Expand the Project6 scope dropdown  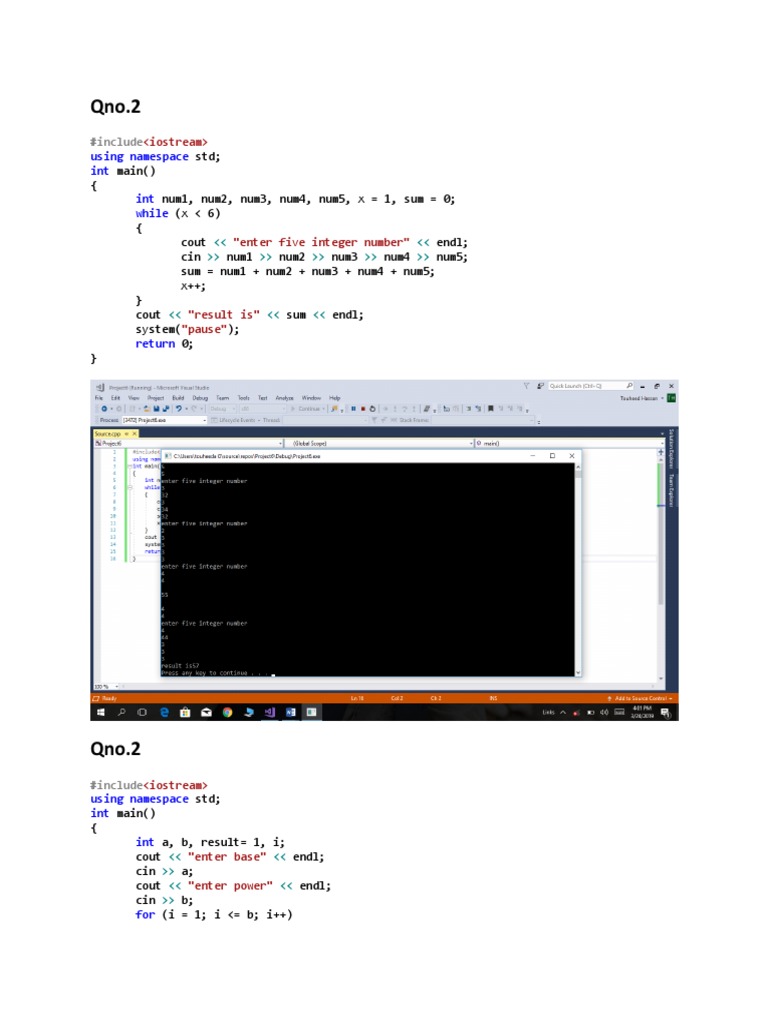pos(281,443)
